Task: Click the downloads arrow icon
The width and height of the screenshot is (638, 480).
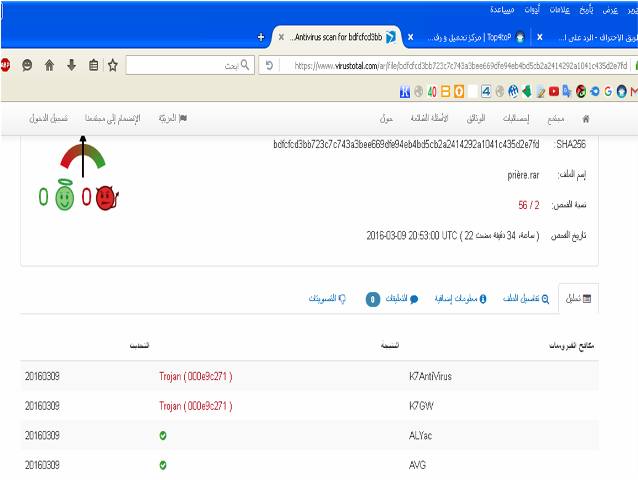Action: (x=71, y=65)
